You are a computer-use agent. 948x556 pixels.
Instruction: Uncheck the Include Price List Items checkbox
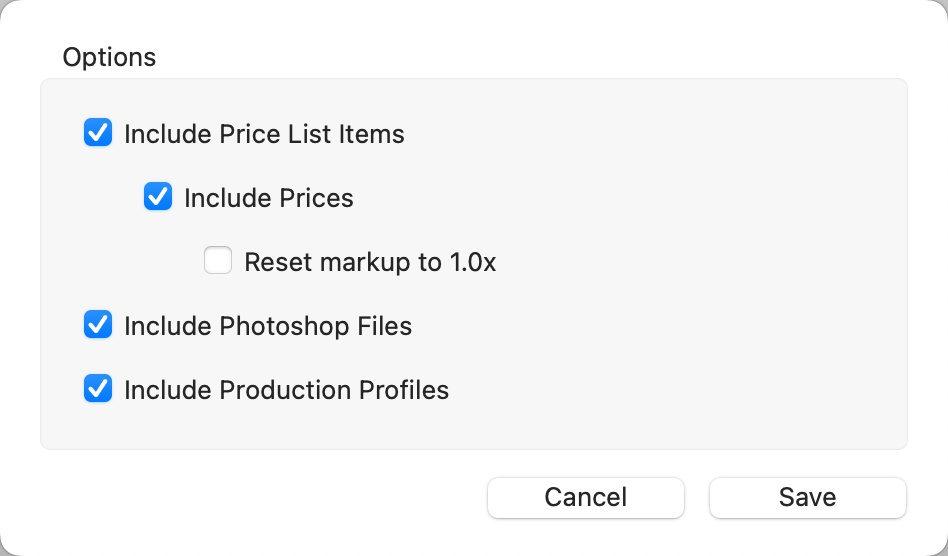coord(98,133)
